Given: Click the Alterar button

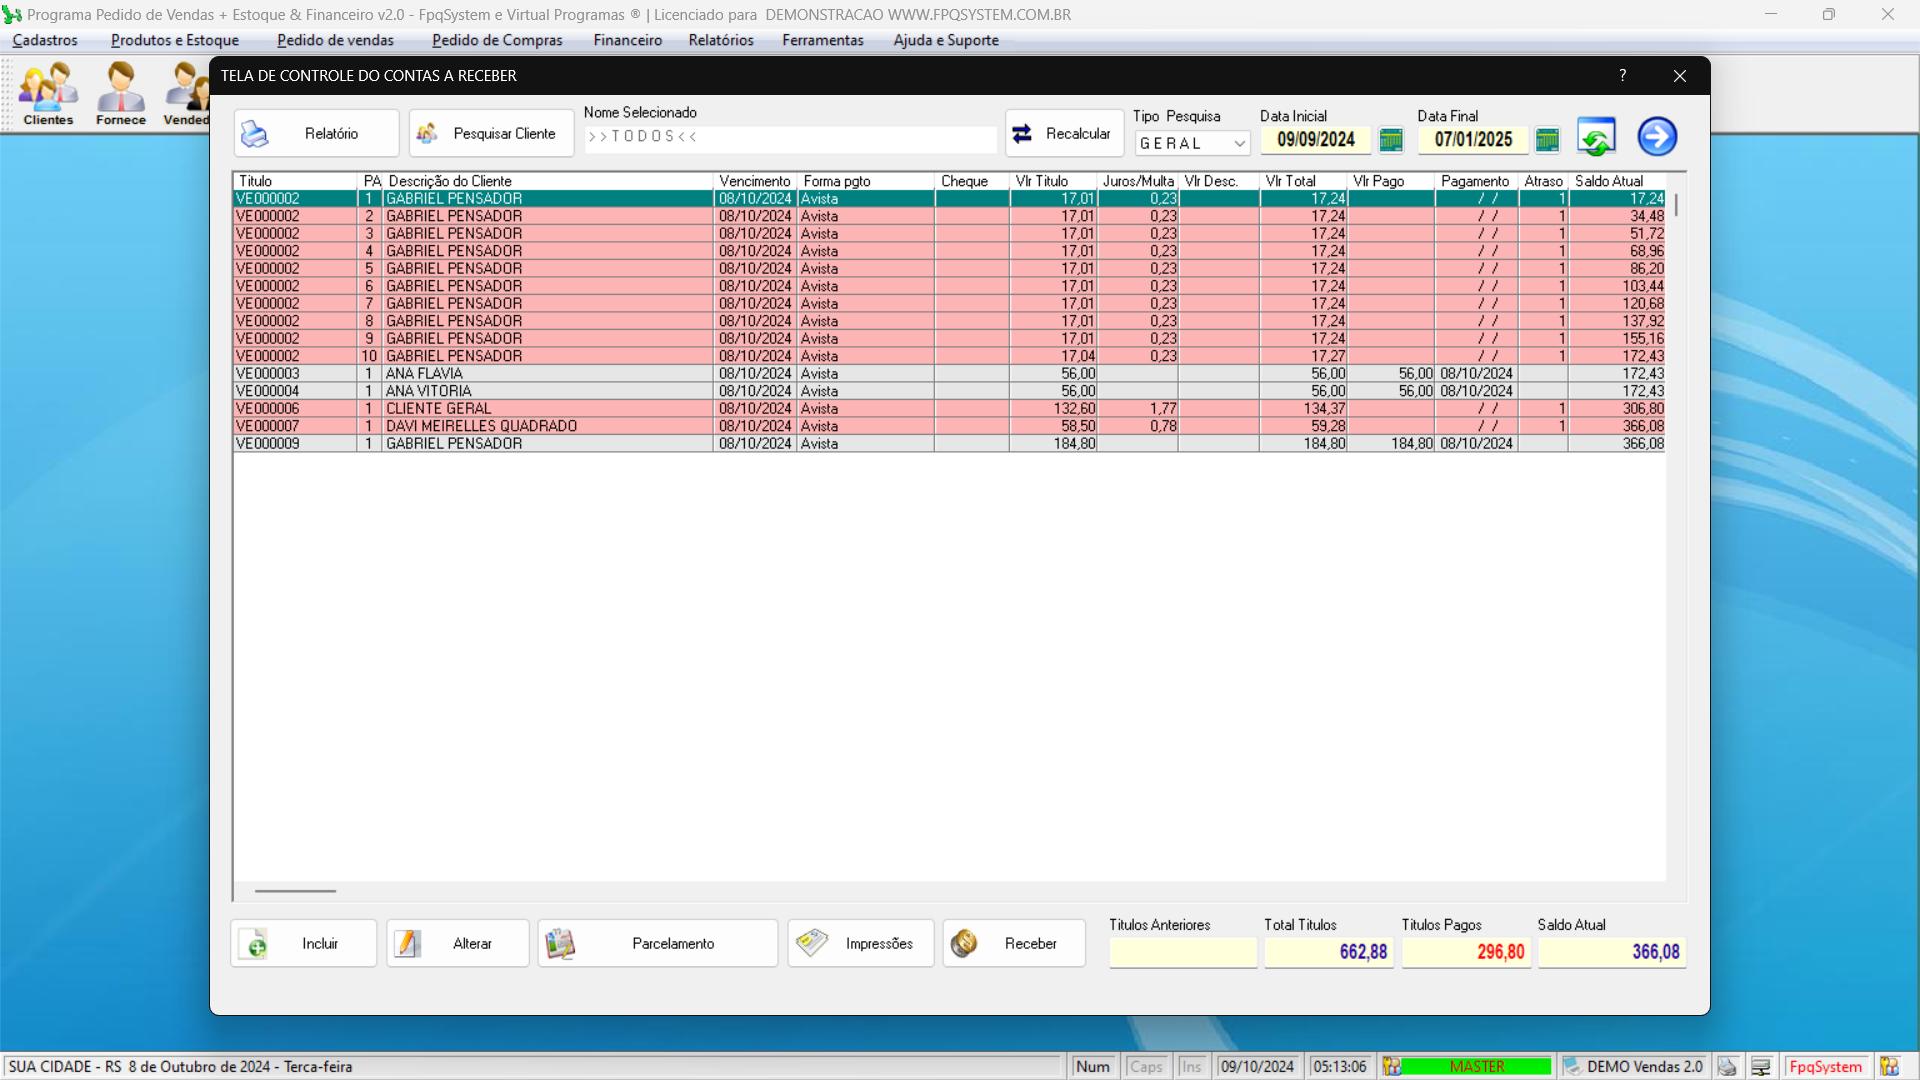Looking at the screenshot, I should tap(458, 943).
